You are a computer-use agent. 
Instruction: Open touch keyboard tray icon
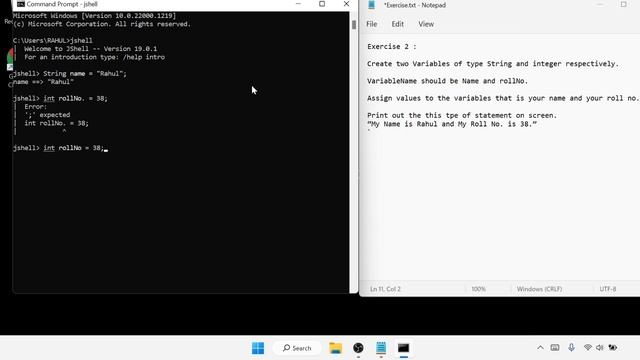555,348
